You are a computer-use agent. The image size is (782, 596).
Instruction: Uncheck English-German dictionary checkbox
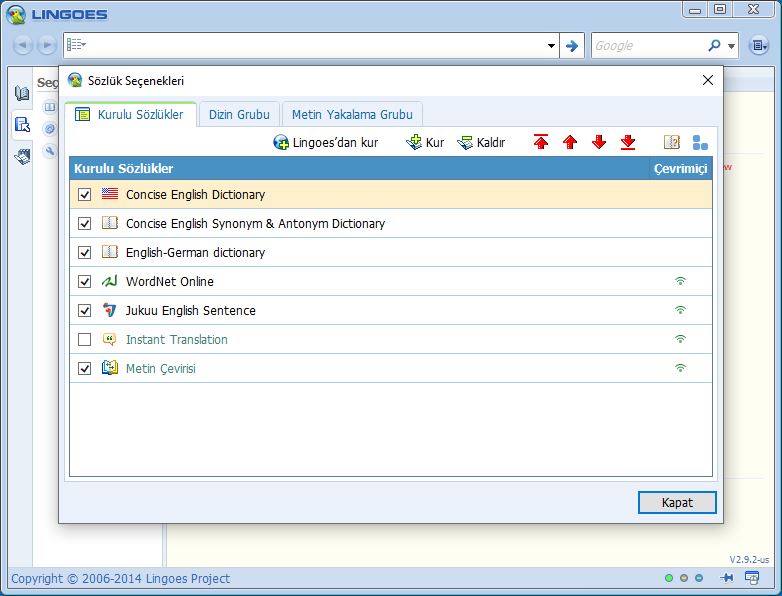click(x=85, y=252)
